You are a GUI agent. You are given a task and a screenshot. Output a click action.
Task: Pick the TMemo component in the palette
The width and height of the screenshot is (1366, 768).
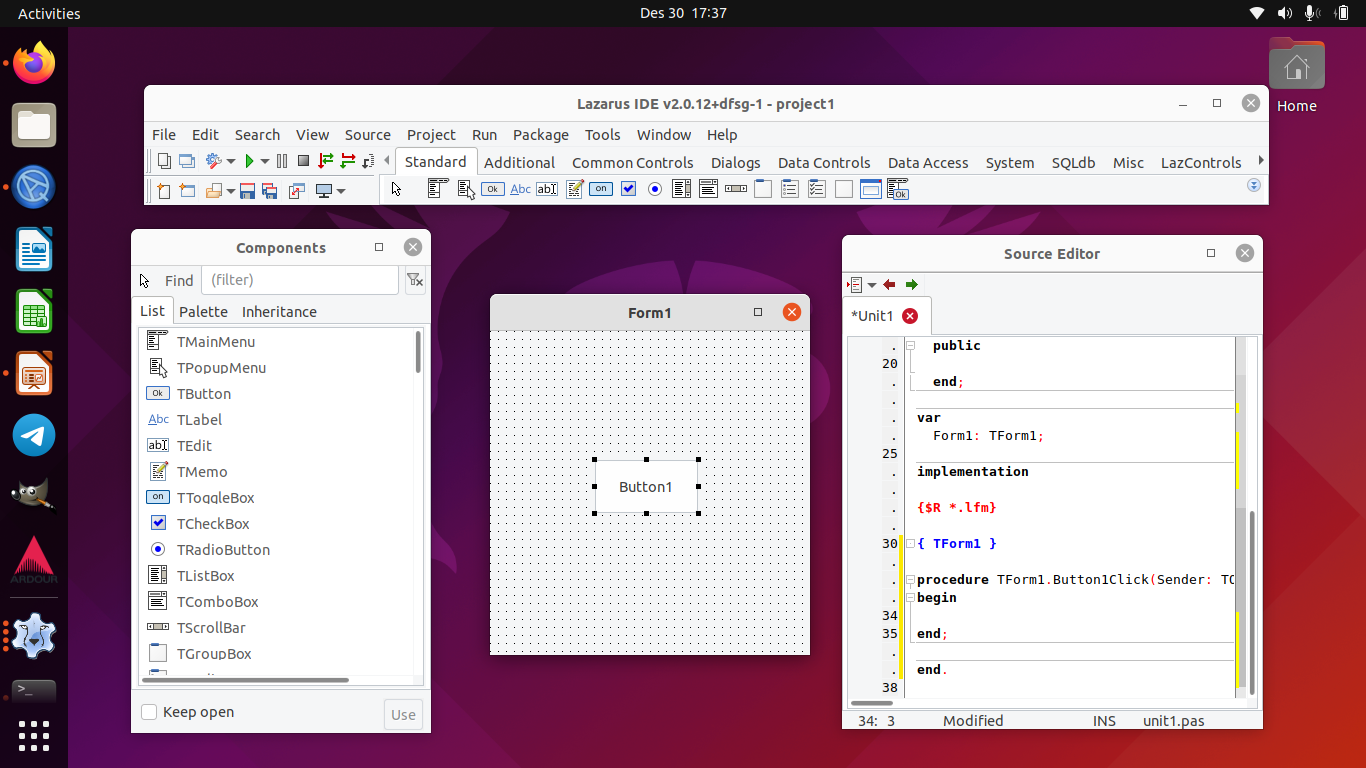pyautogui.click(x=574, y=189)
